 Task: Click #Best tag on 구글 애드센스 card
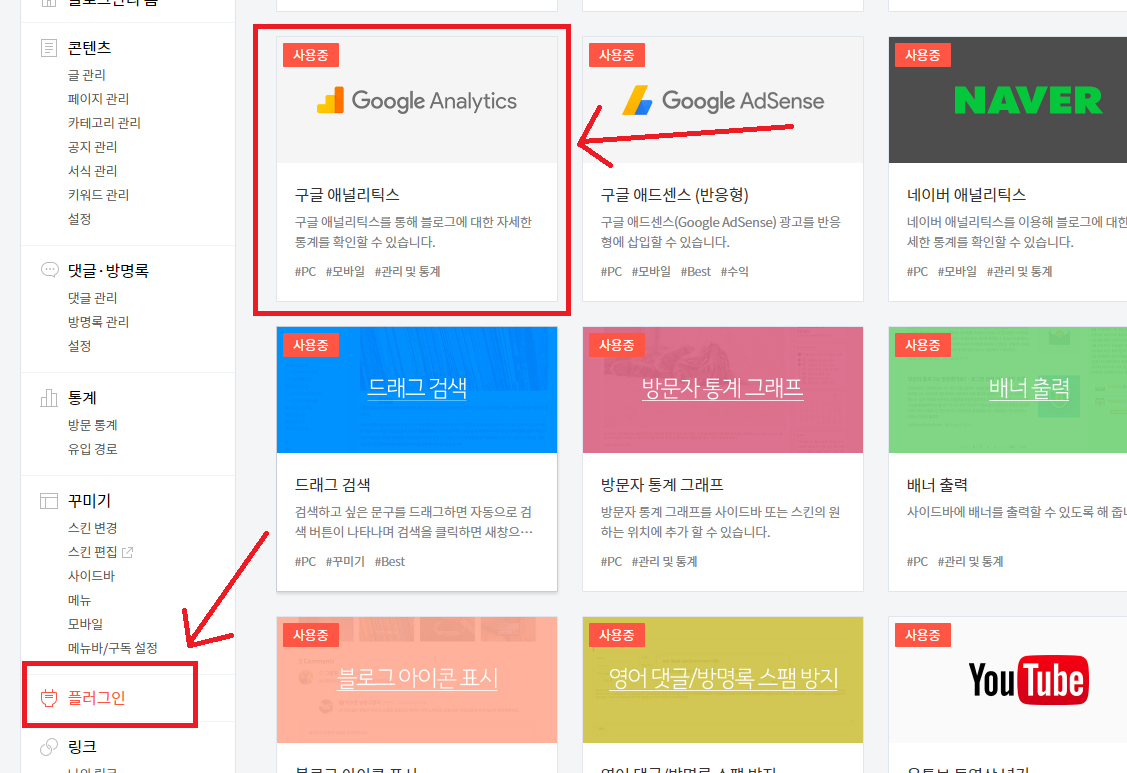click(x=696, y=272)
